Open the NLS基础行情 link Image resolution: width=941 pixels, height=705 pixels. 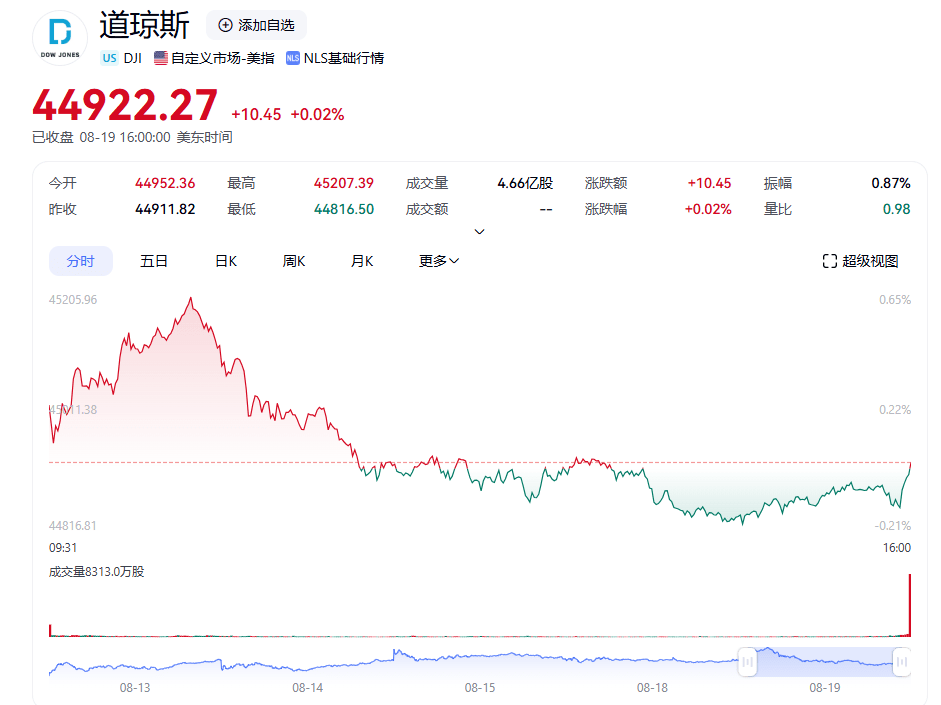point(344,58)
